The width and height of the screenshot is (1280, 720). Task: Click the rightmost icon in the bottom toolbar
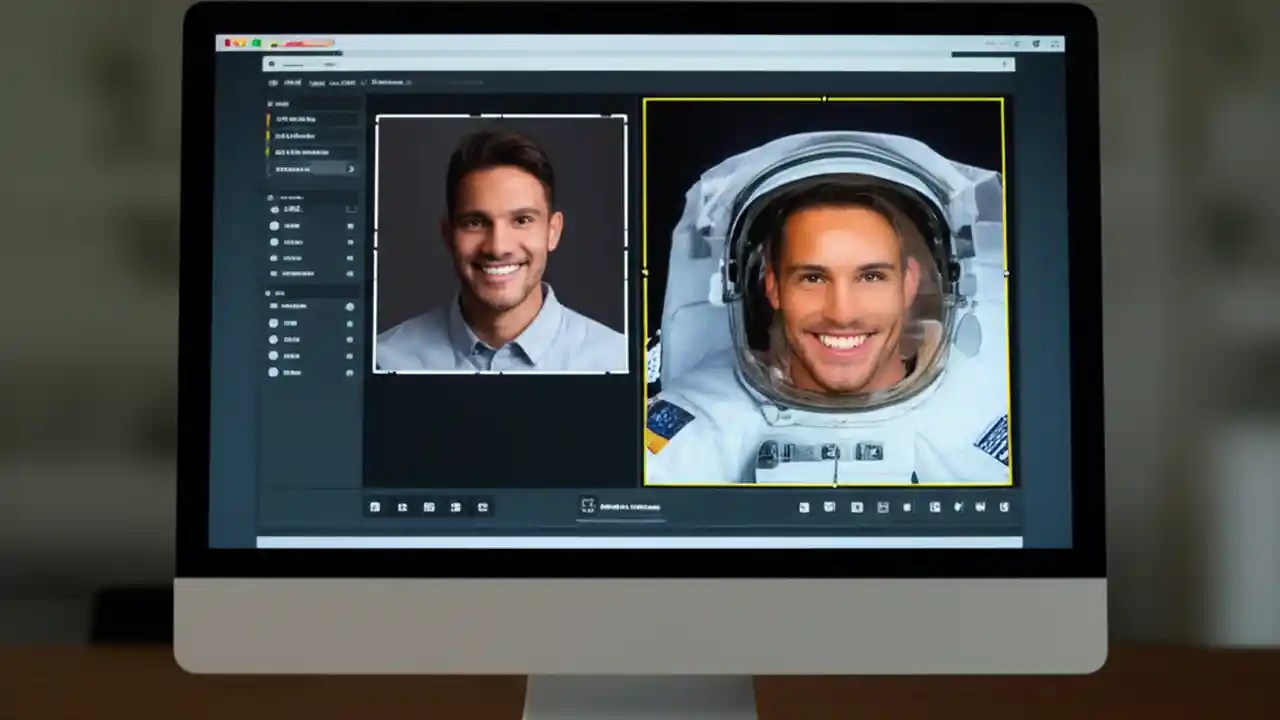tap(1004, 507)
